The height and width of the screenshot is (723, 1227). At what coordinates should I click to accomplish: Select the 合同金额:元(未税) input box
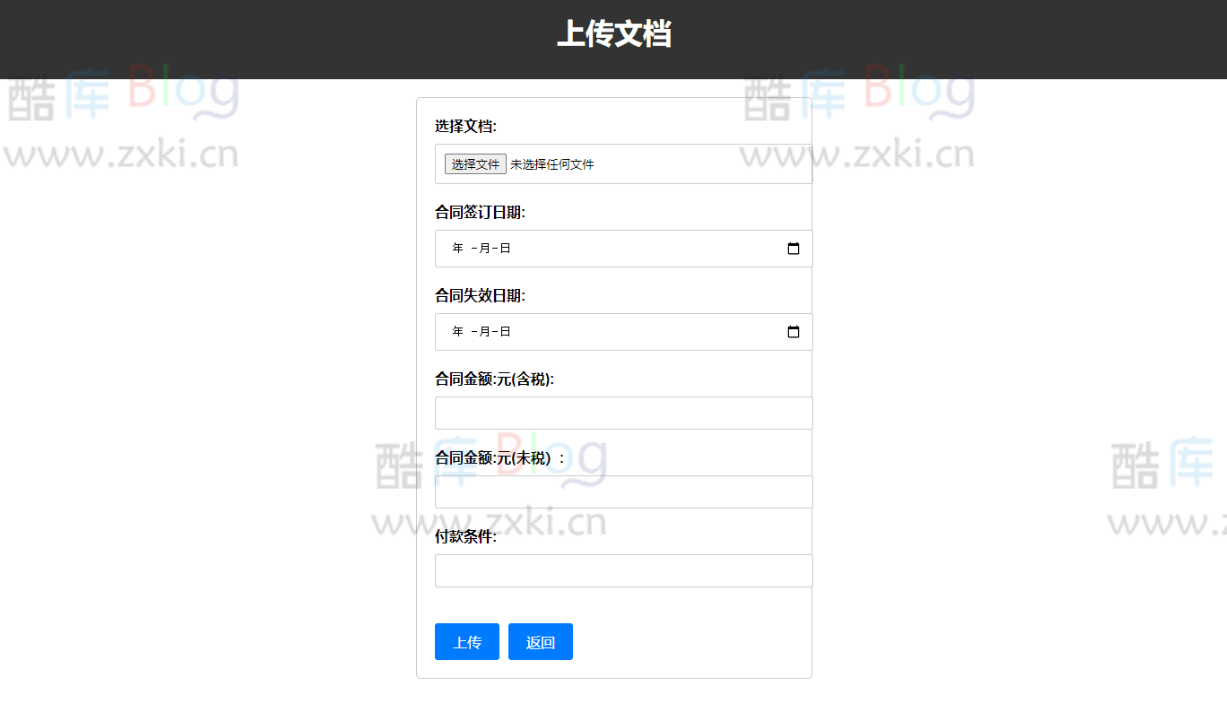(x=623, y=491)
